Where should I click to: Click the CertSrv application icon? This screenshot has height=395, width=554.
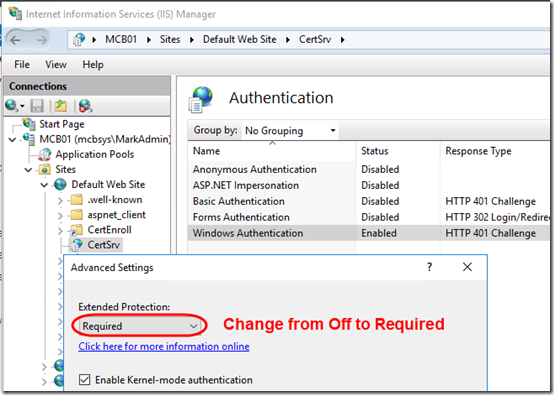click(76, 245)
